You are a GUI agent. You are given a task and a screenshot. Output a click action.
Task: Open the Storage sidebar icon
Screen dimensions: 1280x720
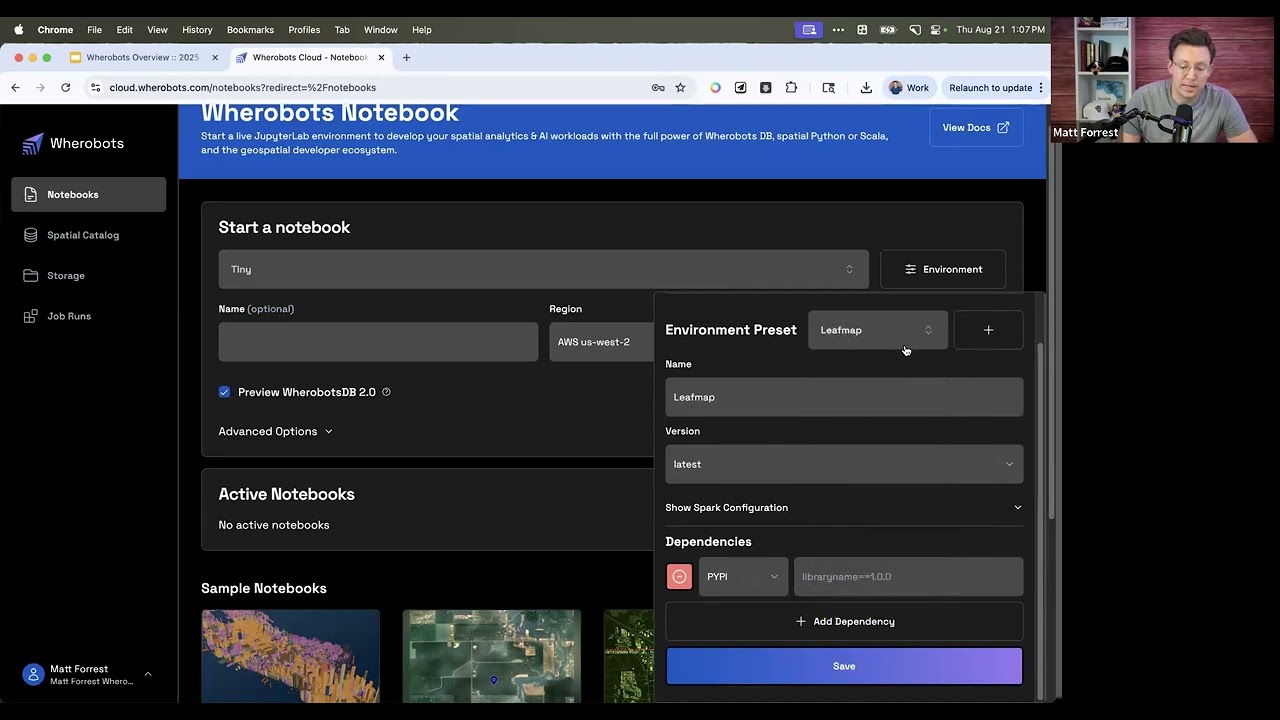click(30, 276)
